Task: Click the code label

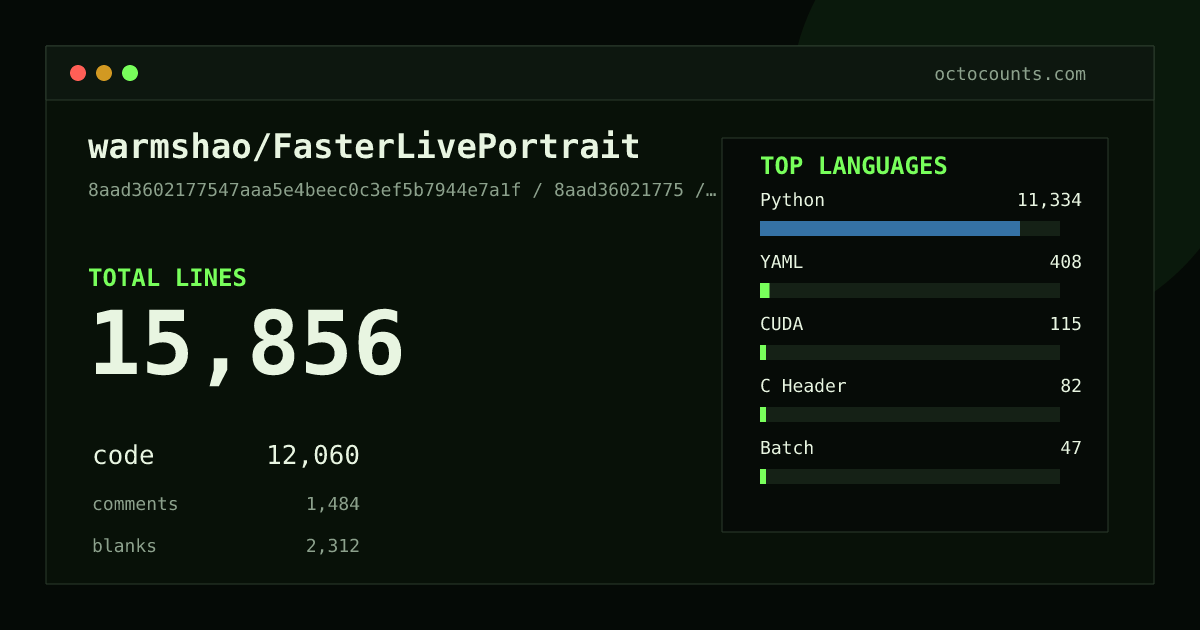Action: tap(124, 456)
